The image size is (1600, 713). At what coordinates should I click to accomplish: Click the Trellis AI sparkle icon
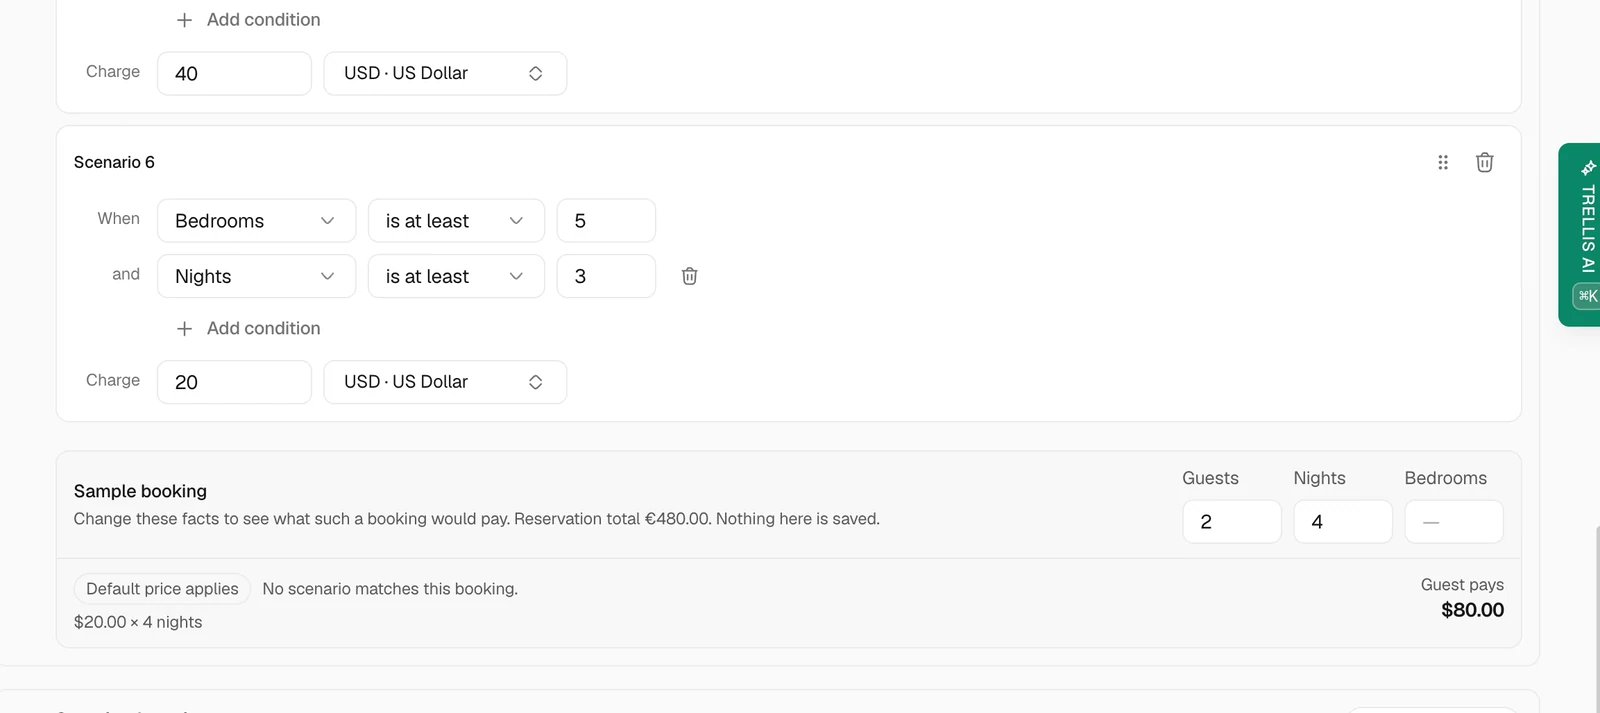[1588, 167]
